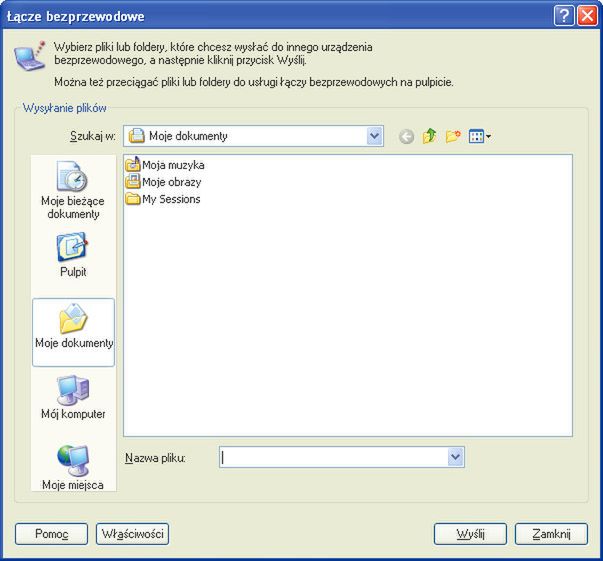The image size is (603, 561).
Task: Open Moje bieżące dokumenty in places bar
Action: [x=73, y=190]
